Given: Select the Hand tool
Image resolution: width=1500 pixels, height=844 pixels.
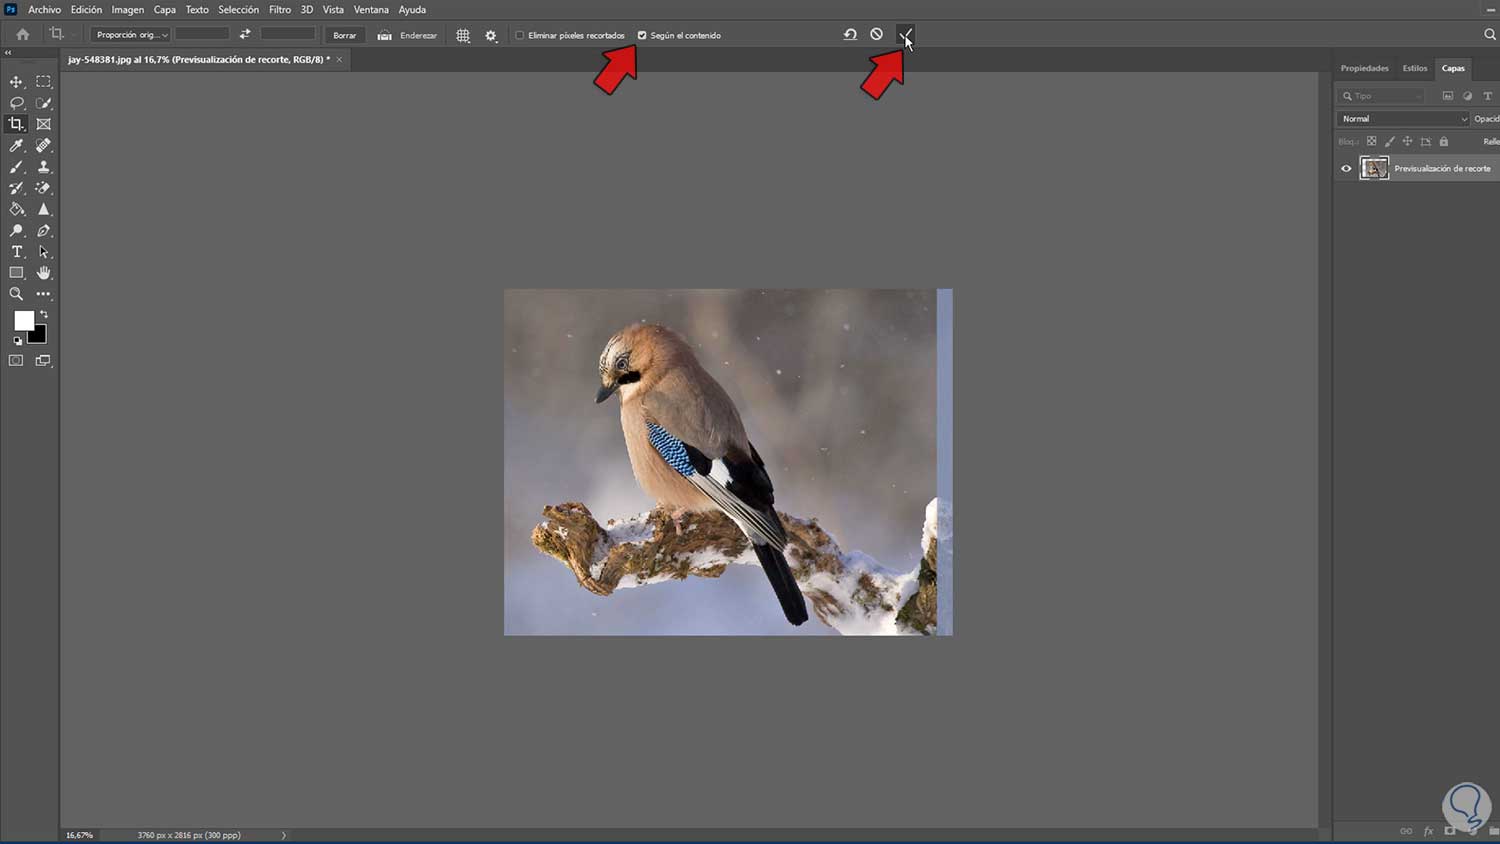Looking at the screenshot, I should [43, 273].
